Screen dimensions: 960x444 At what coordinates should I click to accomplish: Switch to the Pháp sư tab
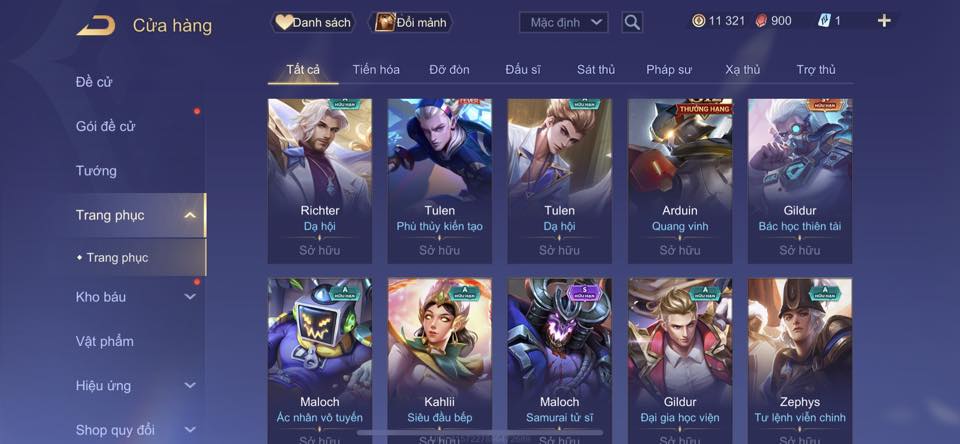[x=669, y=70]
